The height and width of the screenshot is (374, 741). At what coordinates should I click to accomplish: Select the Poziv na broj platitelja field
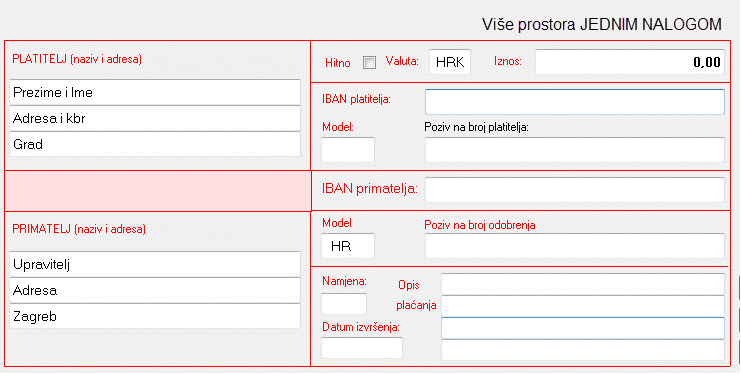click(x=575, y=150)
